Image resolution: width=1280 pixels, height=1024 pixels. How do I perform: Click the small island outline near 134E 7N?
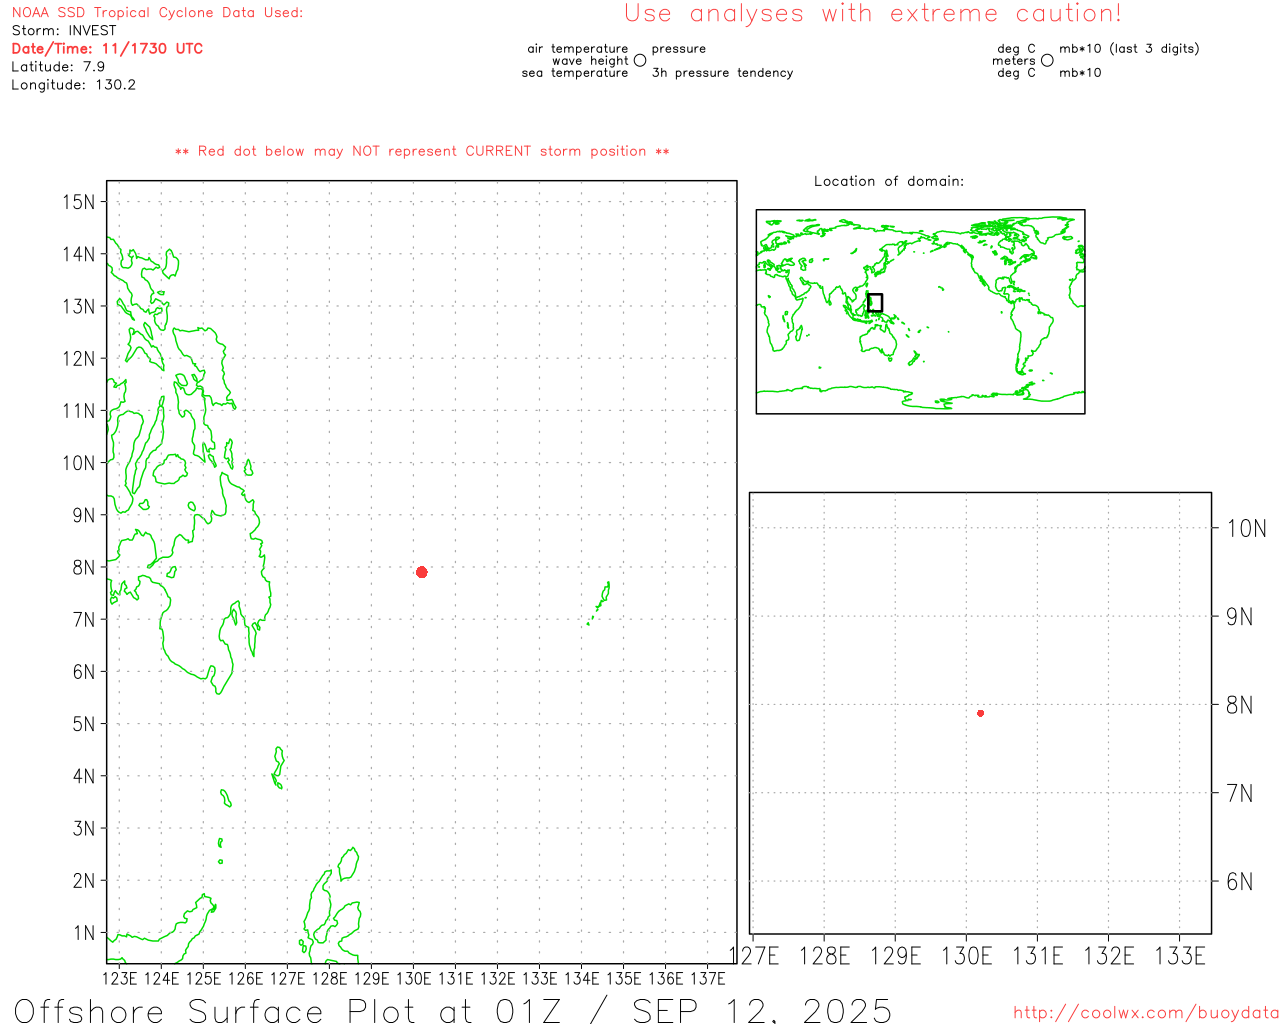600,603
